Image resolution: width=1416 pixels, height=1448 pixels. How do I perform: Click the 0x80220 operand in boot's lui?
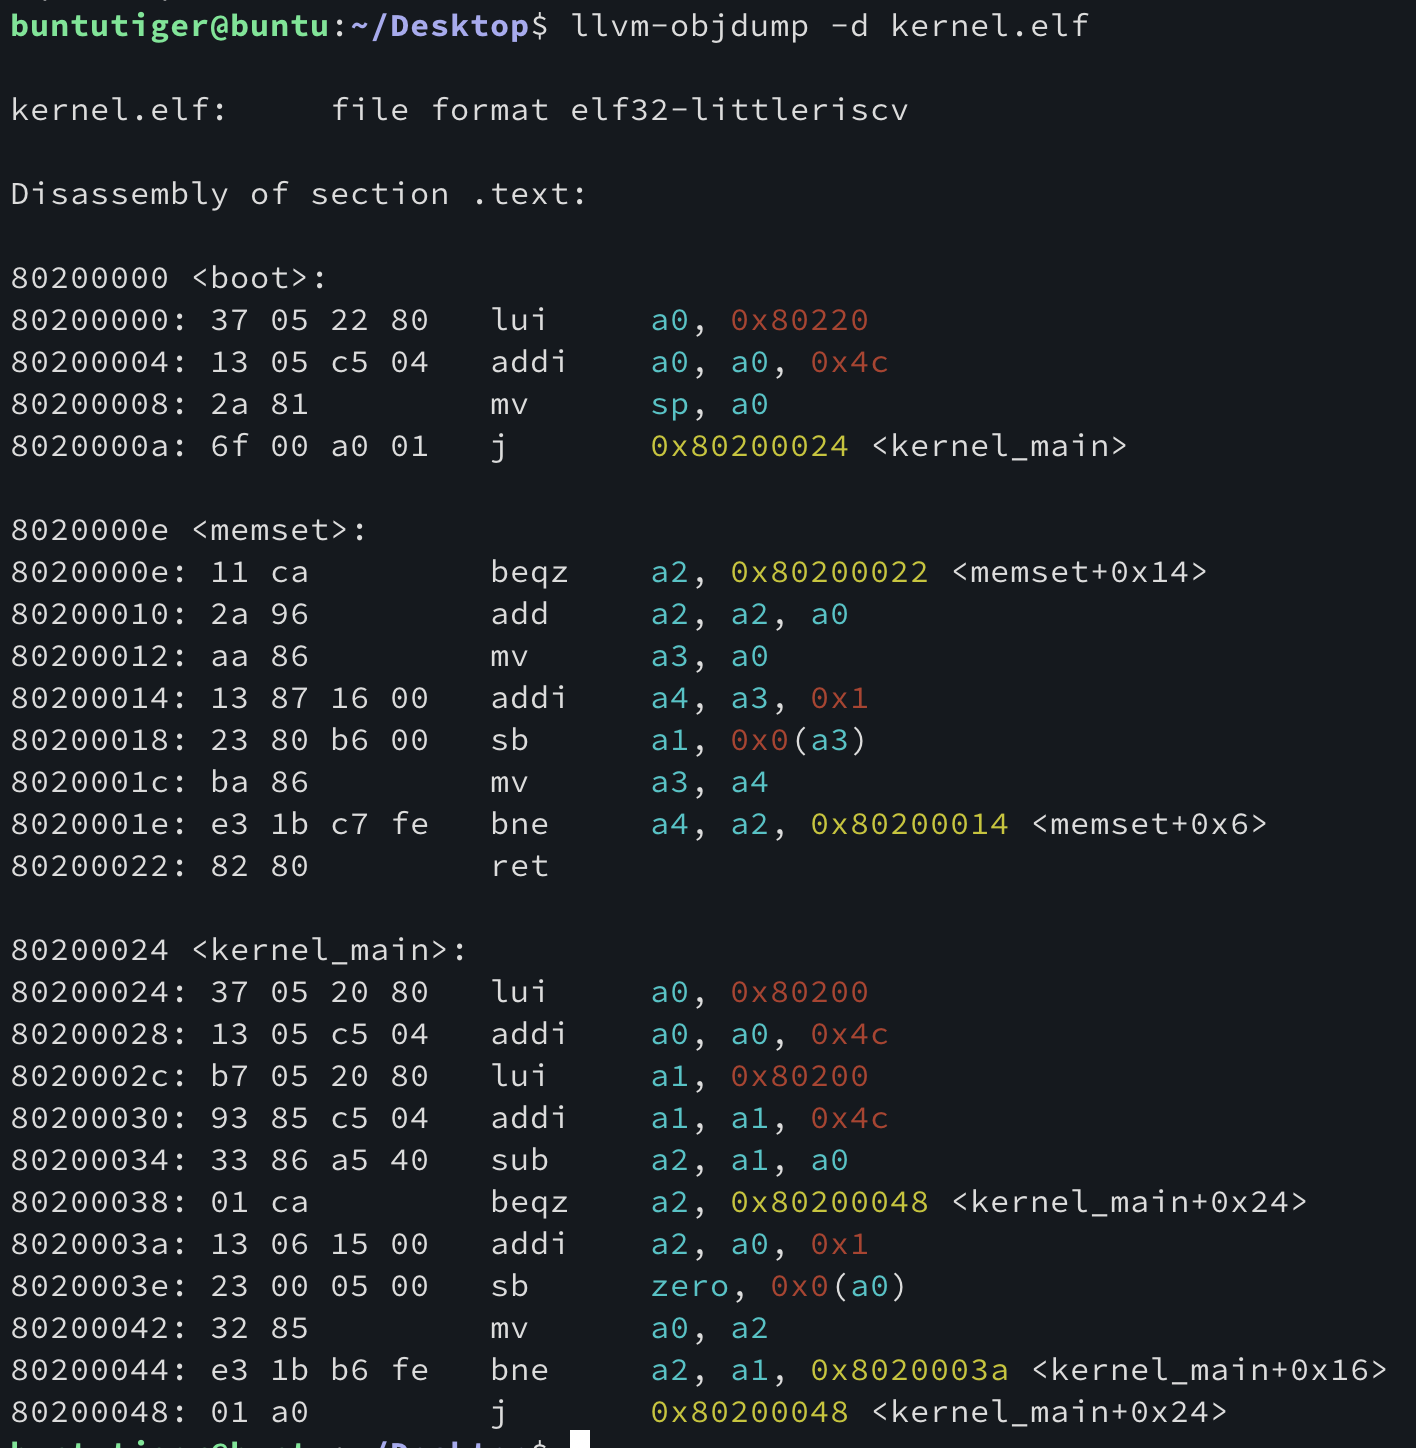coord(799,320)
